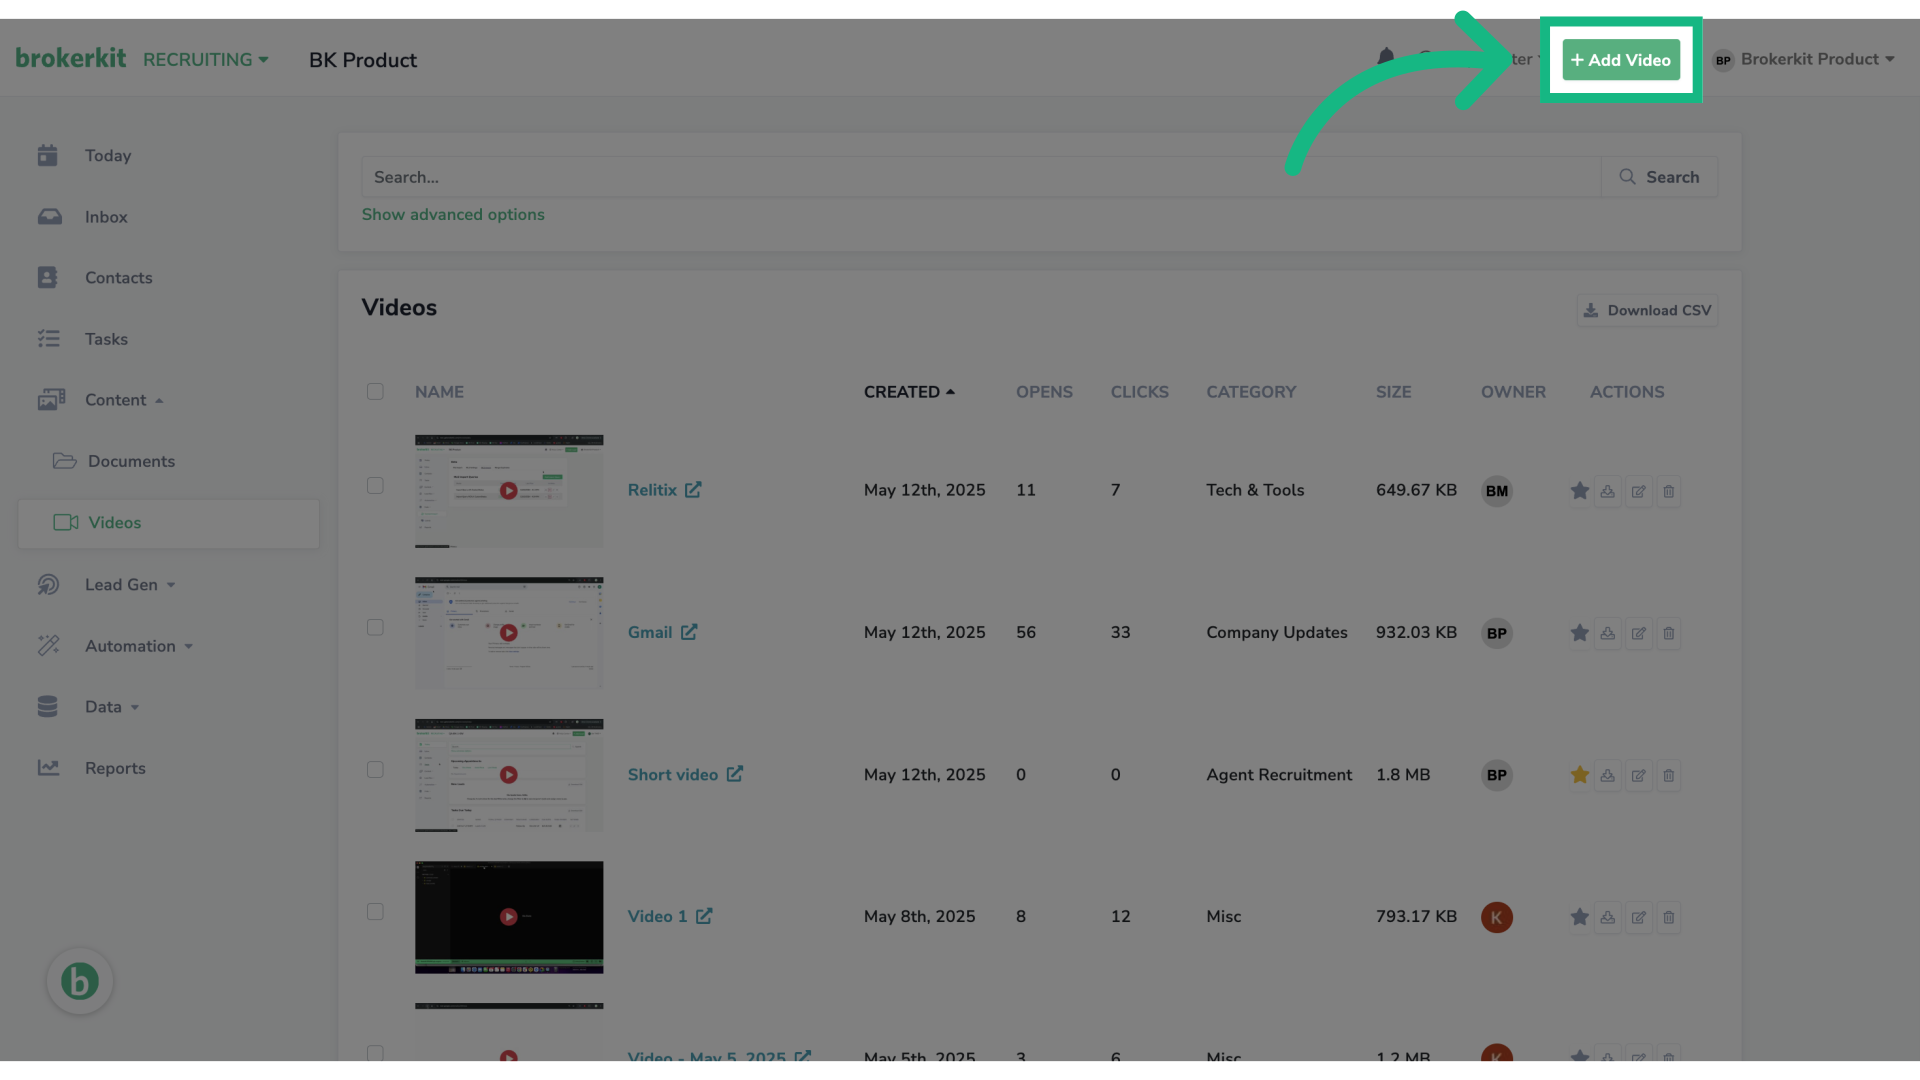Play the Gmail video thumbnail
The height and width of the screenshot is (1080, 1920).
pos(509,633)
